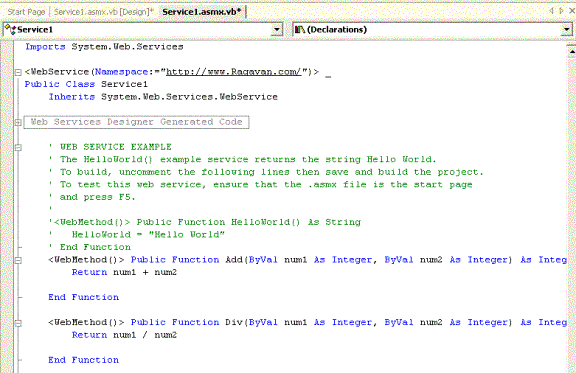Click the 'and press F5.' comment line
576x373 pixels.
[92, 197]
